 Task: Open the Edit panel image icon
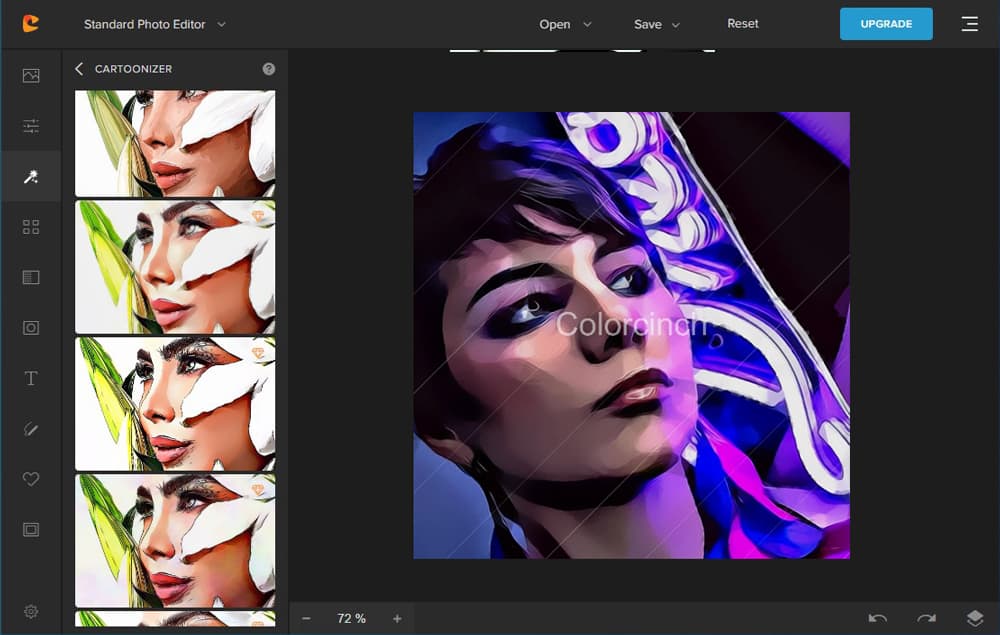coord(31,75)
